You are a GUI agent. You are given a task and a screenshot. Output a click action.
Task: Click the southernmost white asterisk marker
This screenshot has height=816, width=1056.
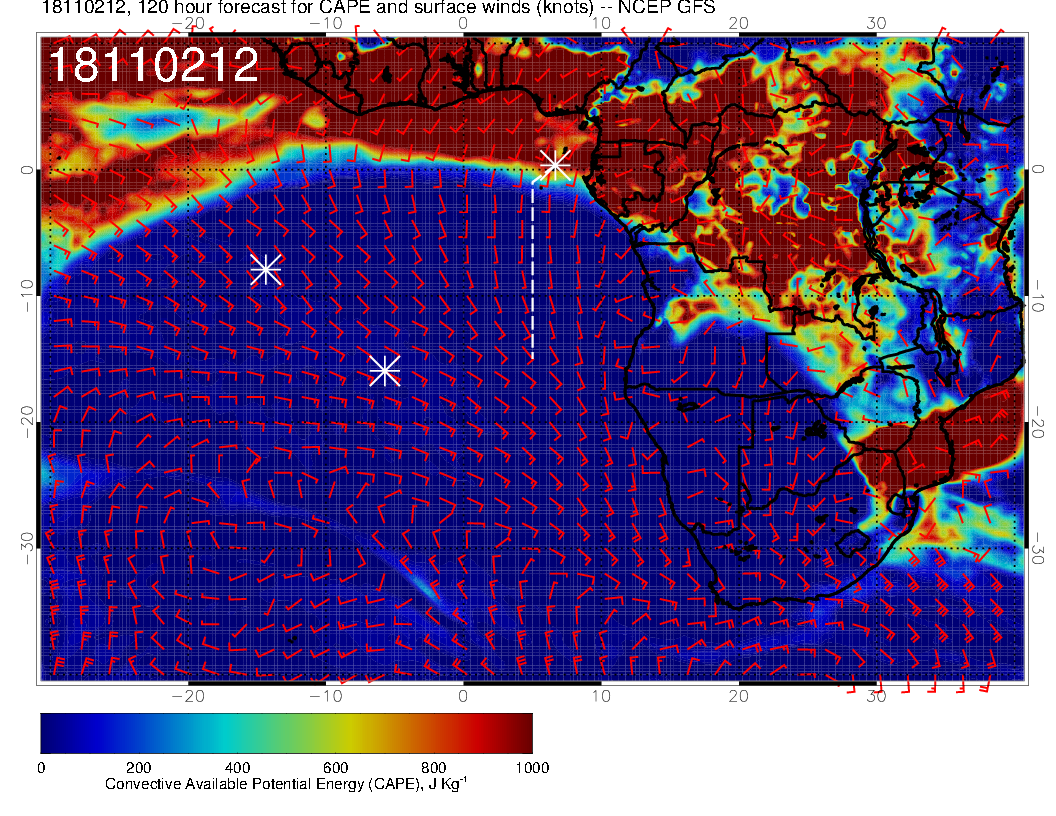pyautogui.click(x=385, y=371)
